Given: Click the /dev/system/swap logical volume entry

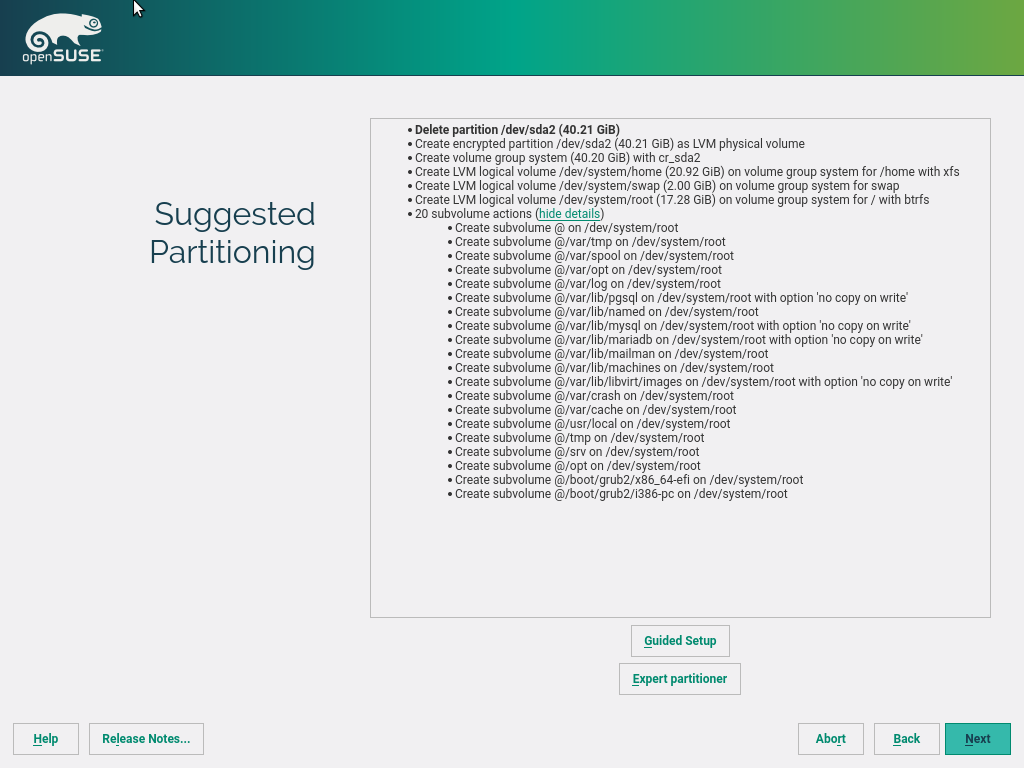Looking at the screenshot, I should [x=656, y=186].
